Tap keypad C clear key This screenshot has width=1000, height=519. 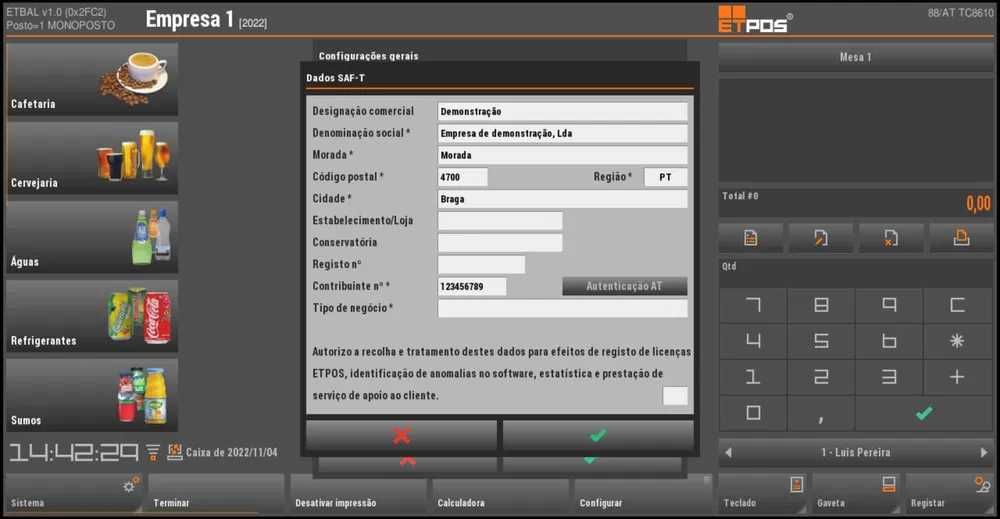pyautogui.click(x=957, y=305)
